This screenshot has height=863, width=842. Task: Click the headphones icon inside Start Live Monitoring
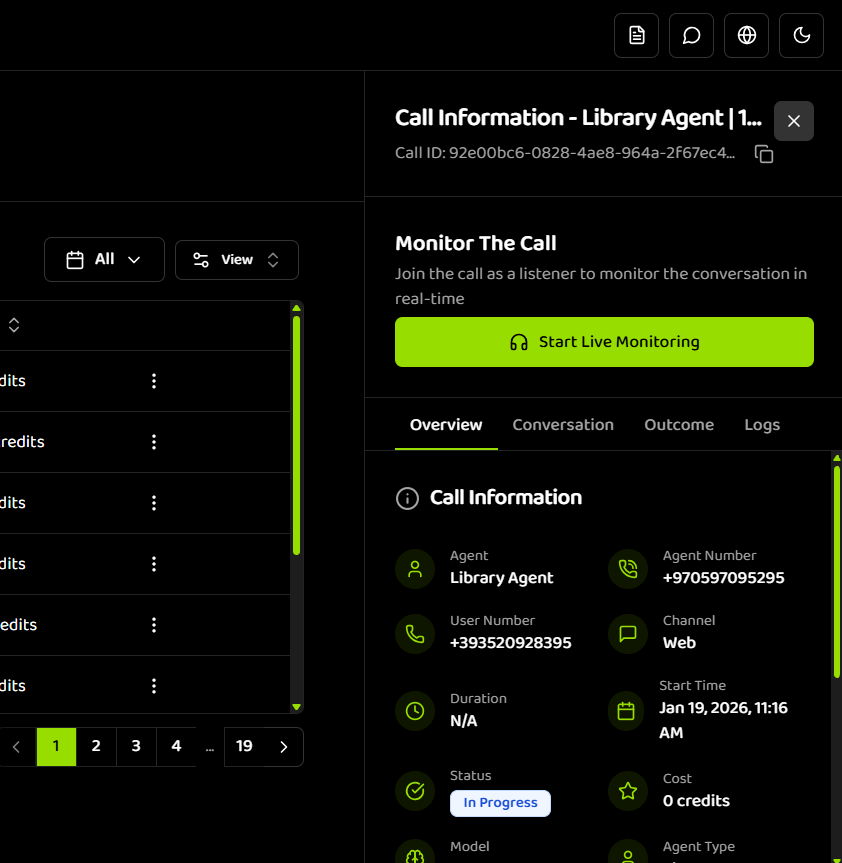coord(518,341)
